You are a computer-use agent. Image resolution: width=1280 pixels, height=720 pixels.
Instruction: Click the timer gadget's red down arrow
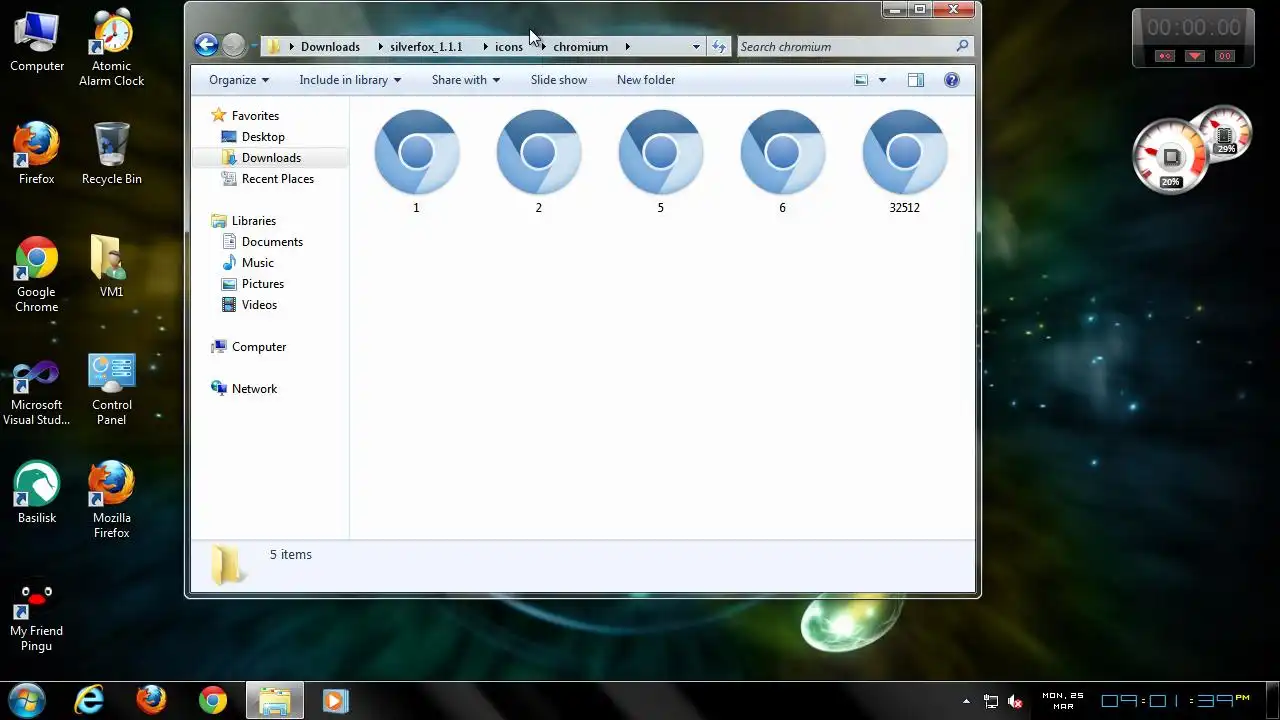(x=1195, y=56)
